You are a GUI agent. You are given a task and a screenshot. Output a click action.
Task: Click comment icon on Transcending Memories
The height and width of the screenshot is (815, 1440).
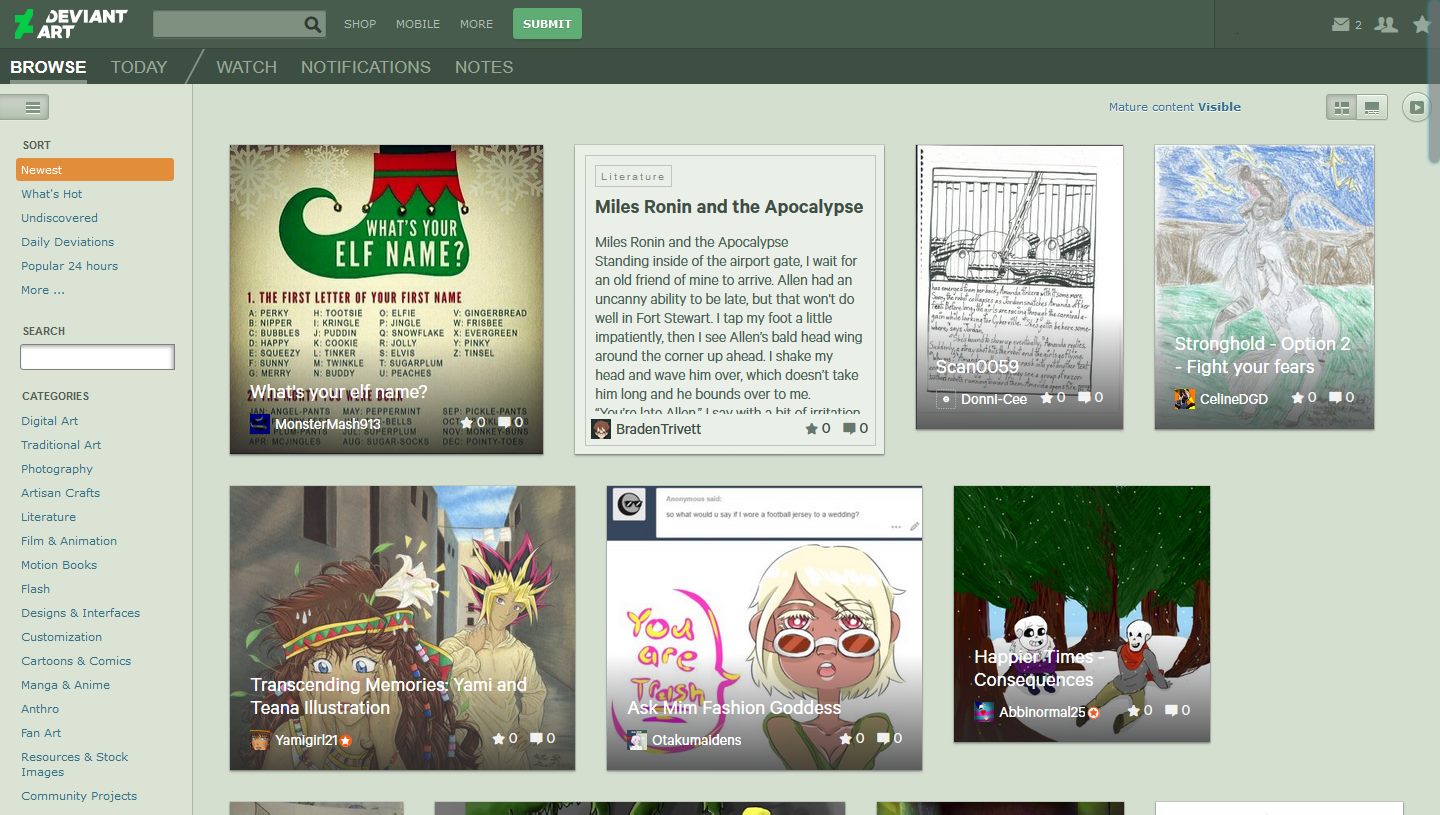tap(536, 738)
